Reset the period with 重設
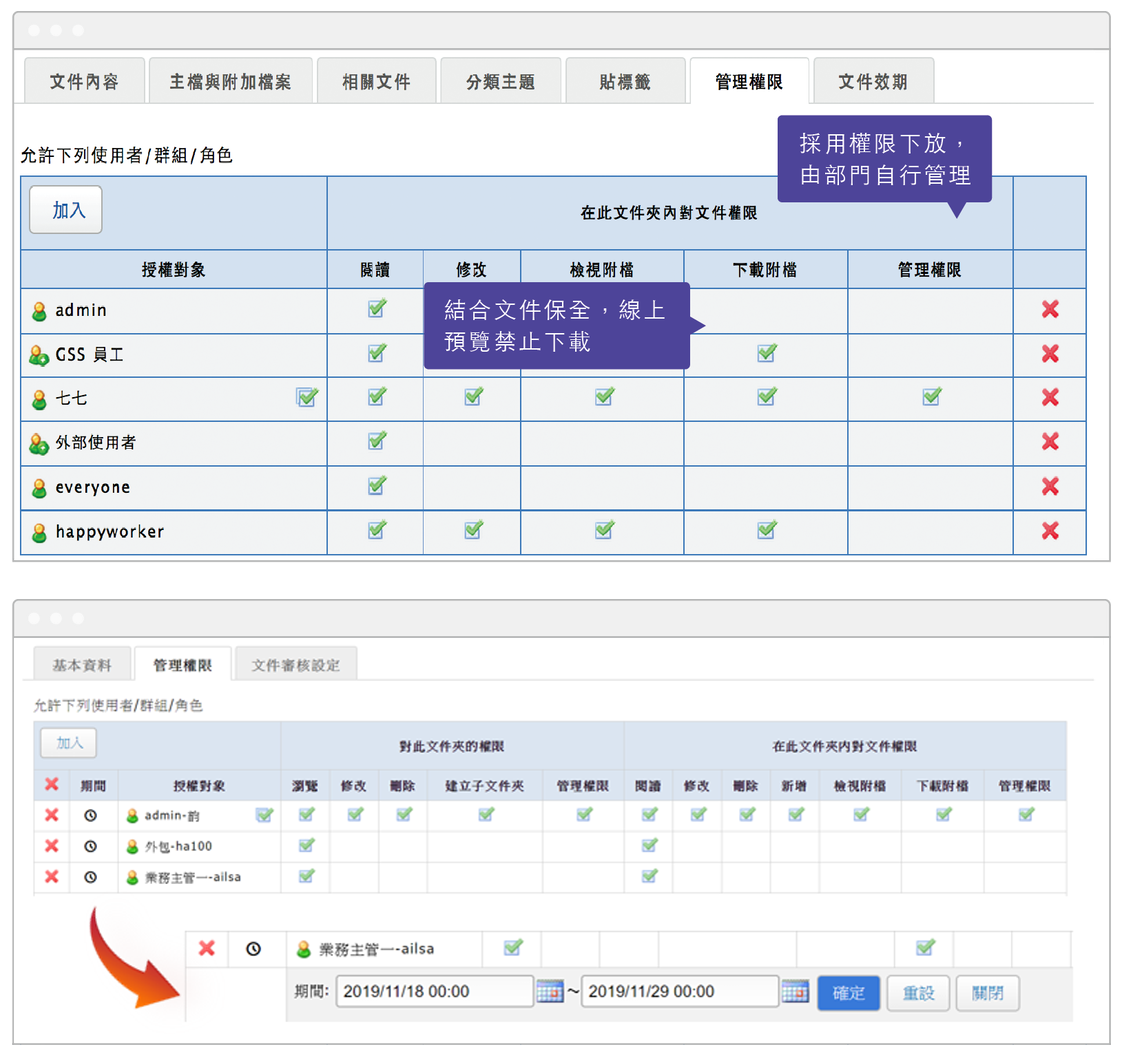1123x1062 pixels. coord(918,993)
